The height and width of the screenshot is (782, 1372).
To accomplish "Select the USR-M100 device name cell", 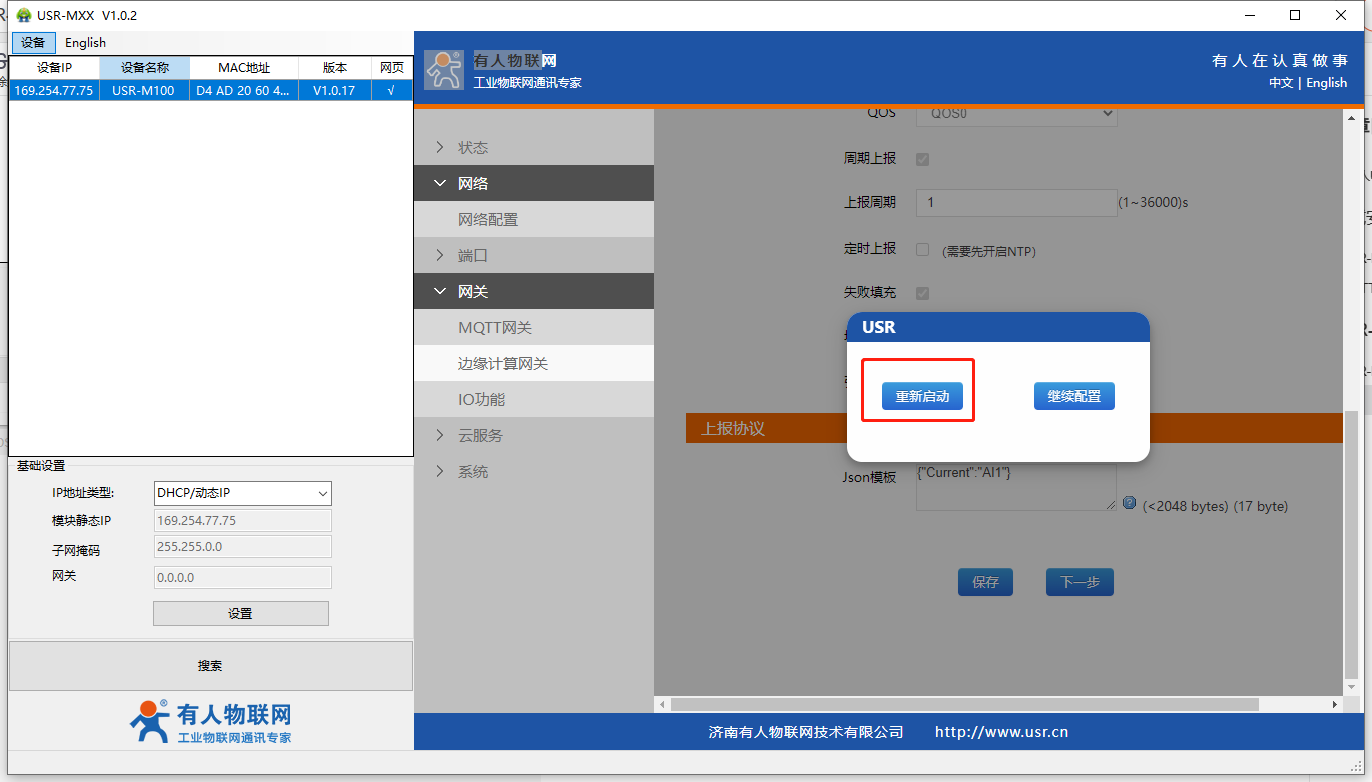I will (x=144, y=90).
